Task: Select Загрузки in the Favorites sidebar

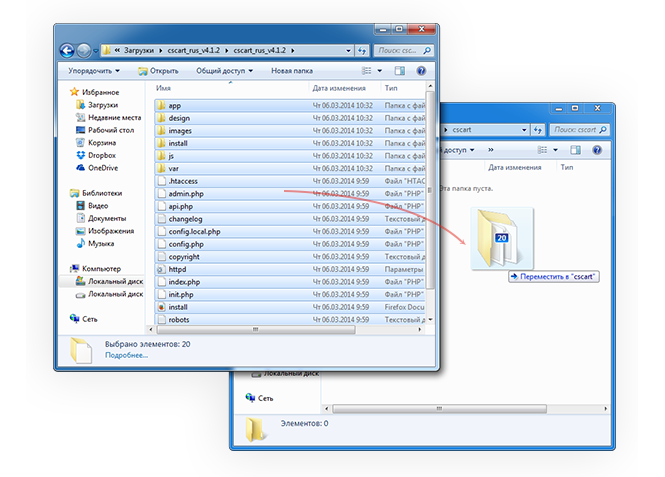Action: pyautogui.click(x=104, y=104)
